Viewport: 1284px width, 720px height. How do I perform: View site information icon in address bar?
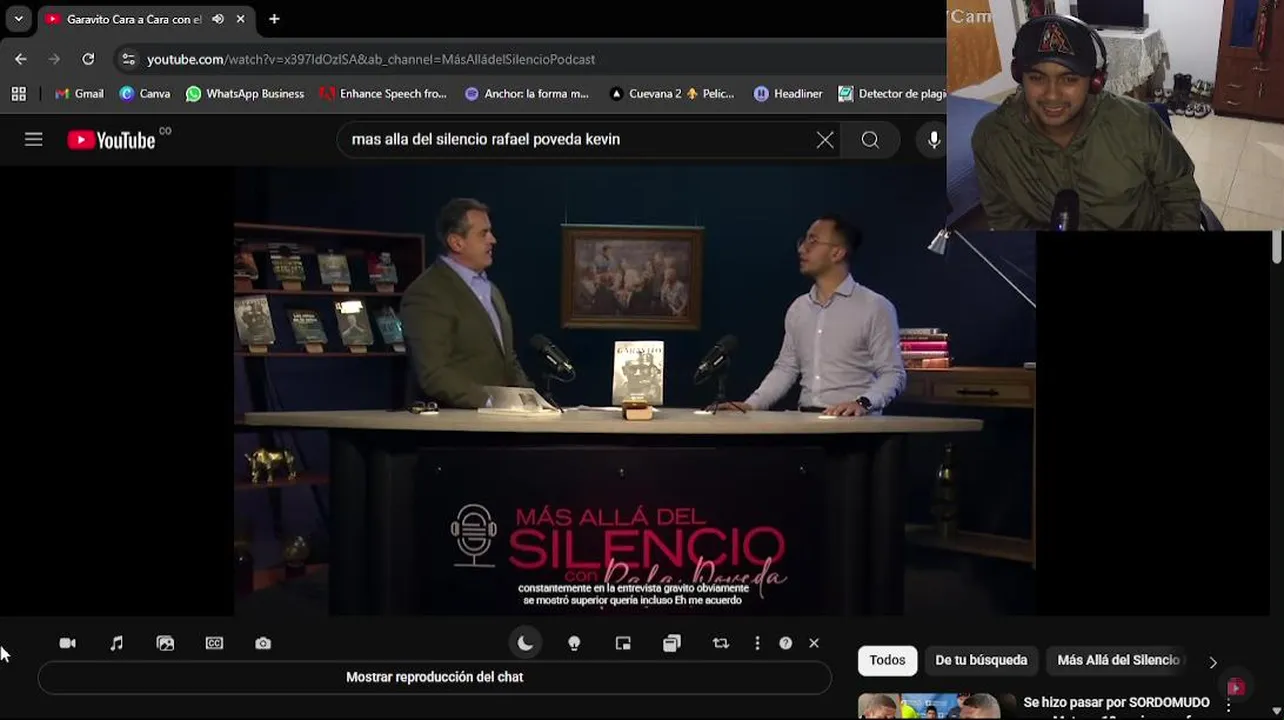pyautogui.click(x=128, y=59)
